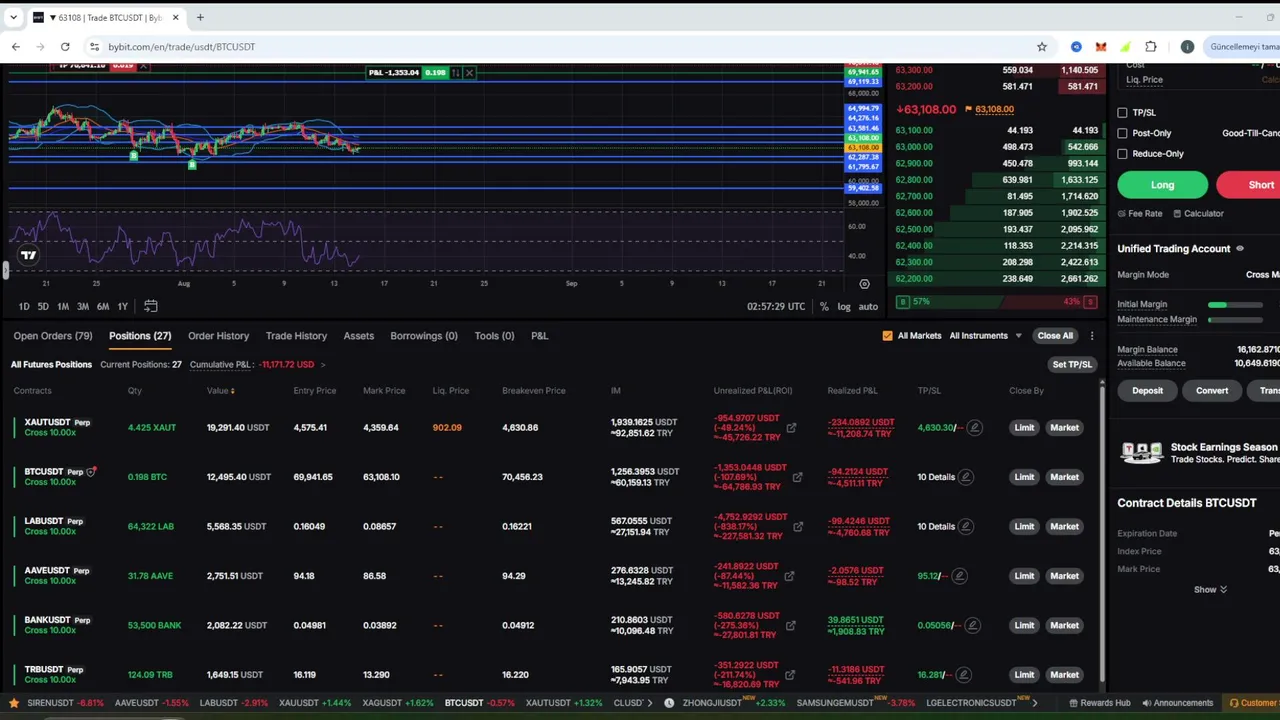Open the ticker favorites star in footer
Screen dimensions: 1280x720
(14, 703)
